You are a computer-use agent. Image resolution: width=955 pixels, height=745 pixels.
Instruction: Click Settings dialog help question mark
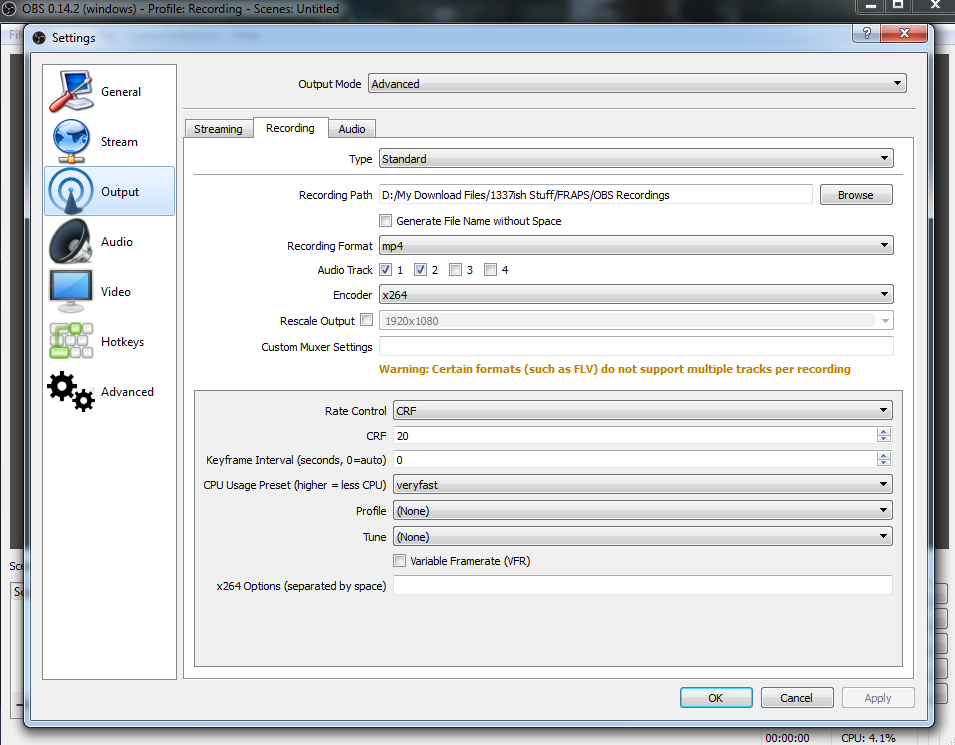point(867,33)
